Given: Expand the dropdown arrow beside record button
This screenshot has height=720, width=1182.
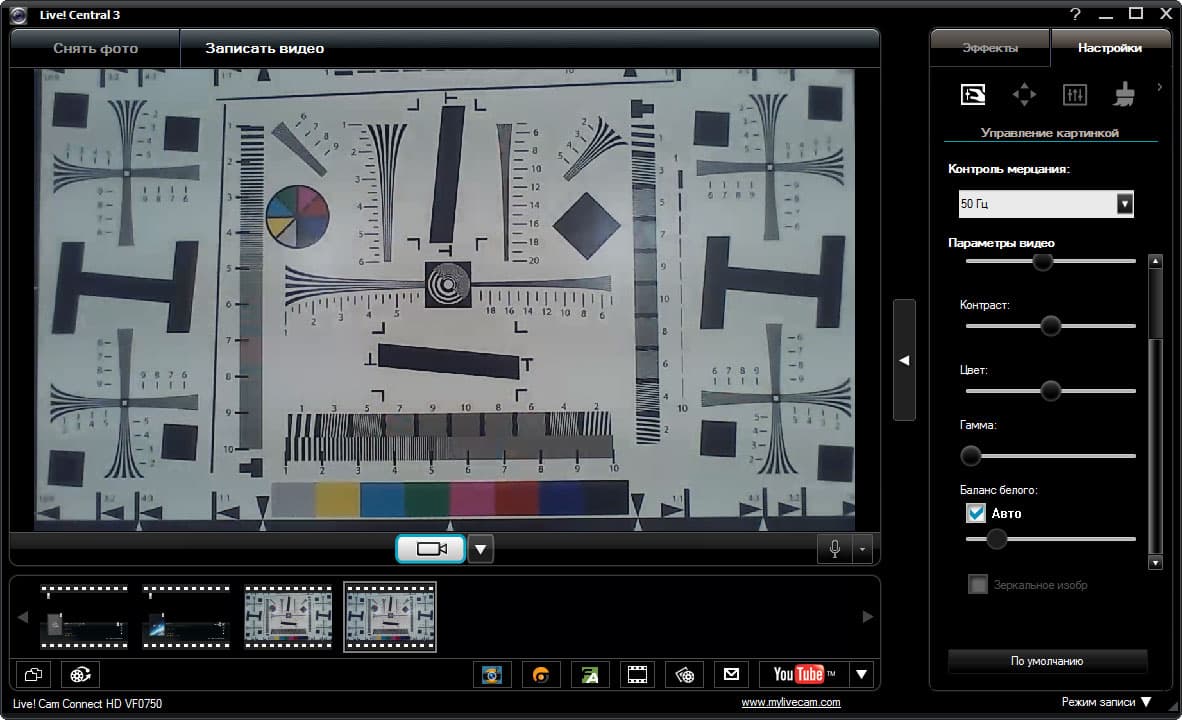Looking at the screenshot, I should pyautogui.click(x=481, y=549).
